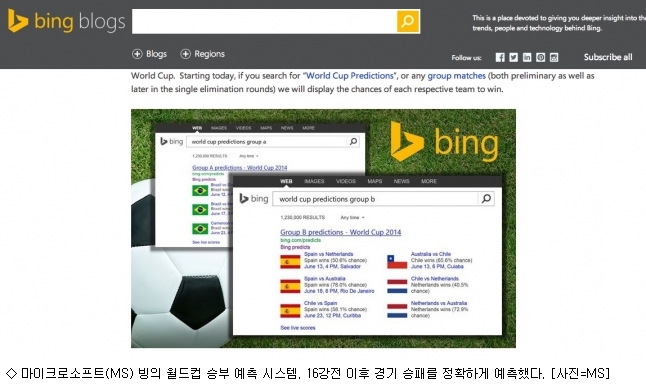Screen dimensions: 646x385
Task: Click the yellow search magnifier button
Action: tap(408, 21)
